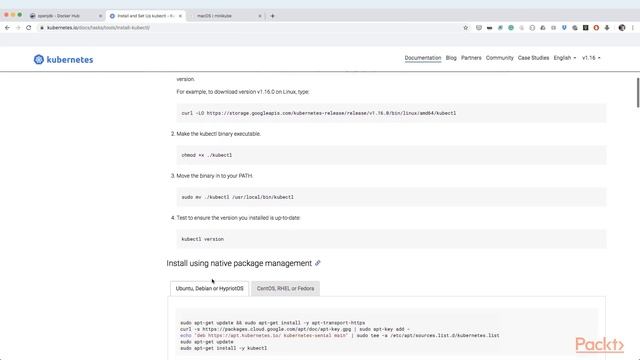640x360 pixels.
Task: Select the CentOS, RHEL or Fedora tab
Action: (x=285, y=289)
